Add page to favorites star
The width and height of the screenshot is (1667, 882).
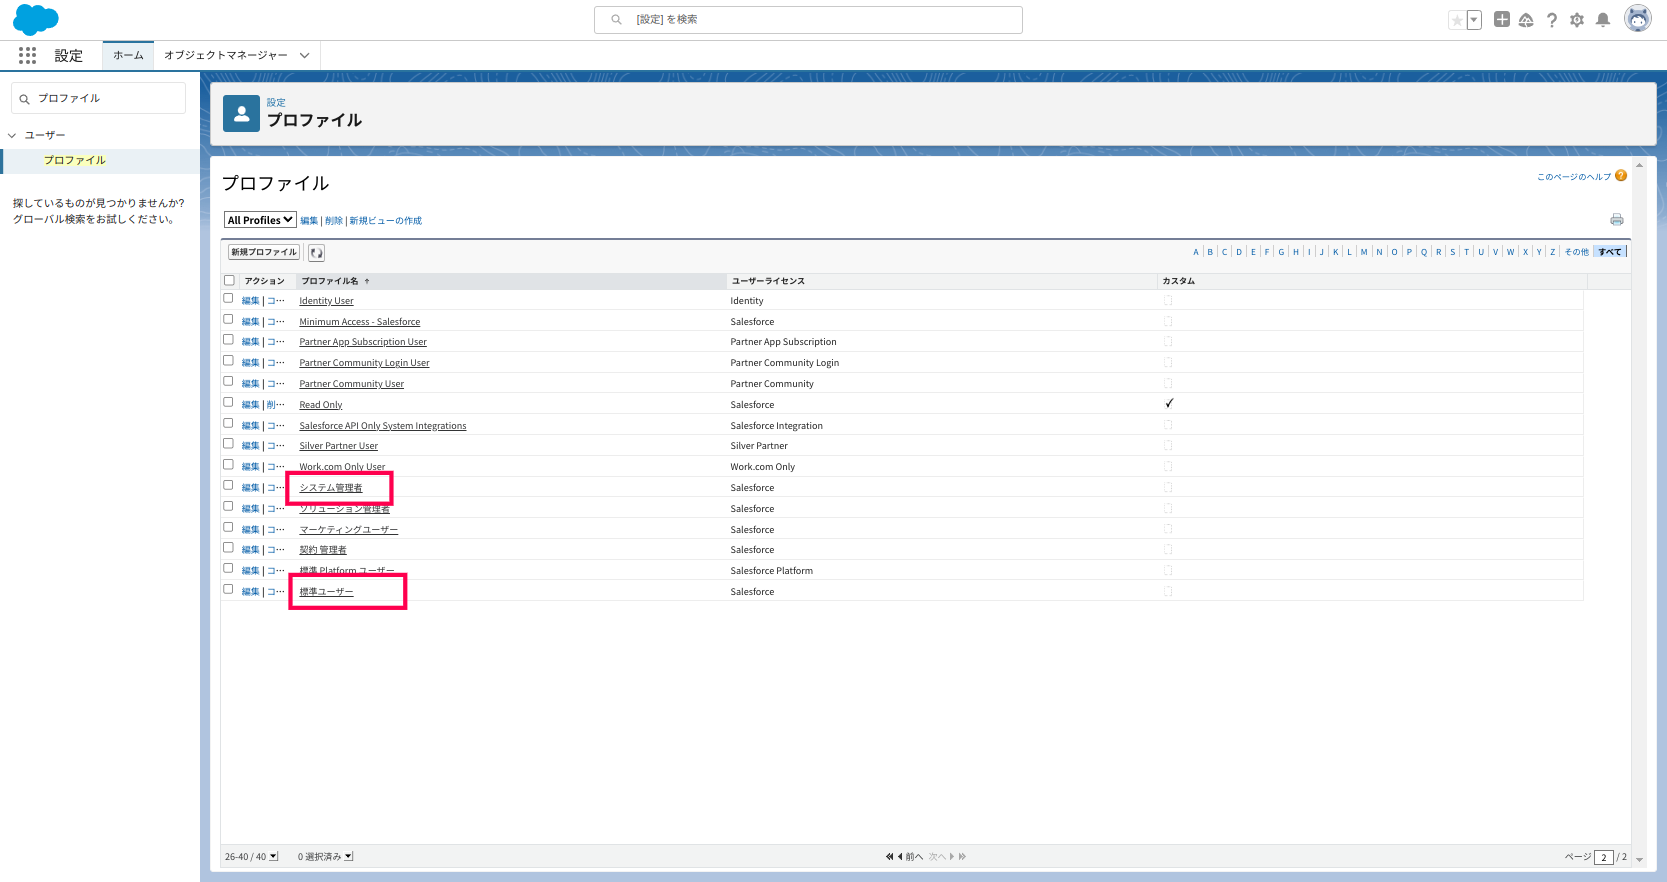[x=1457, y=20]
